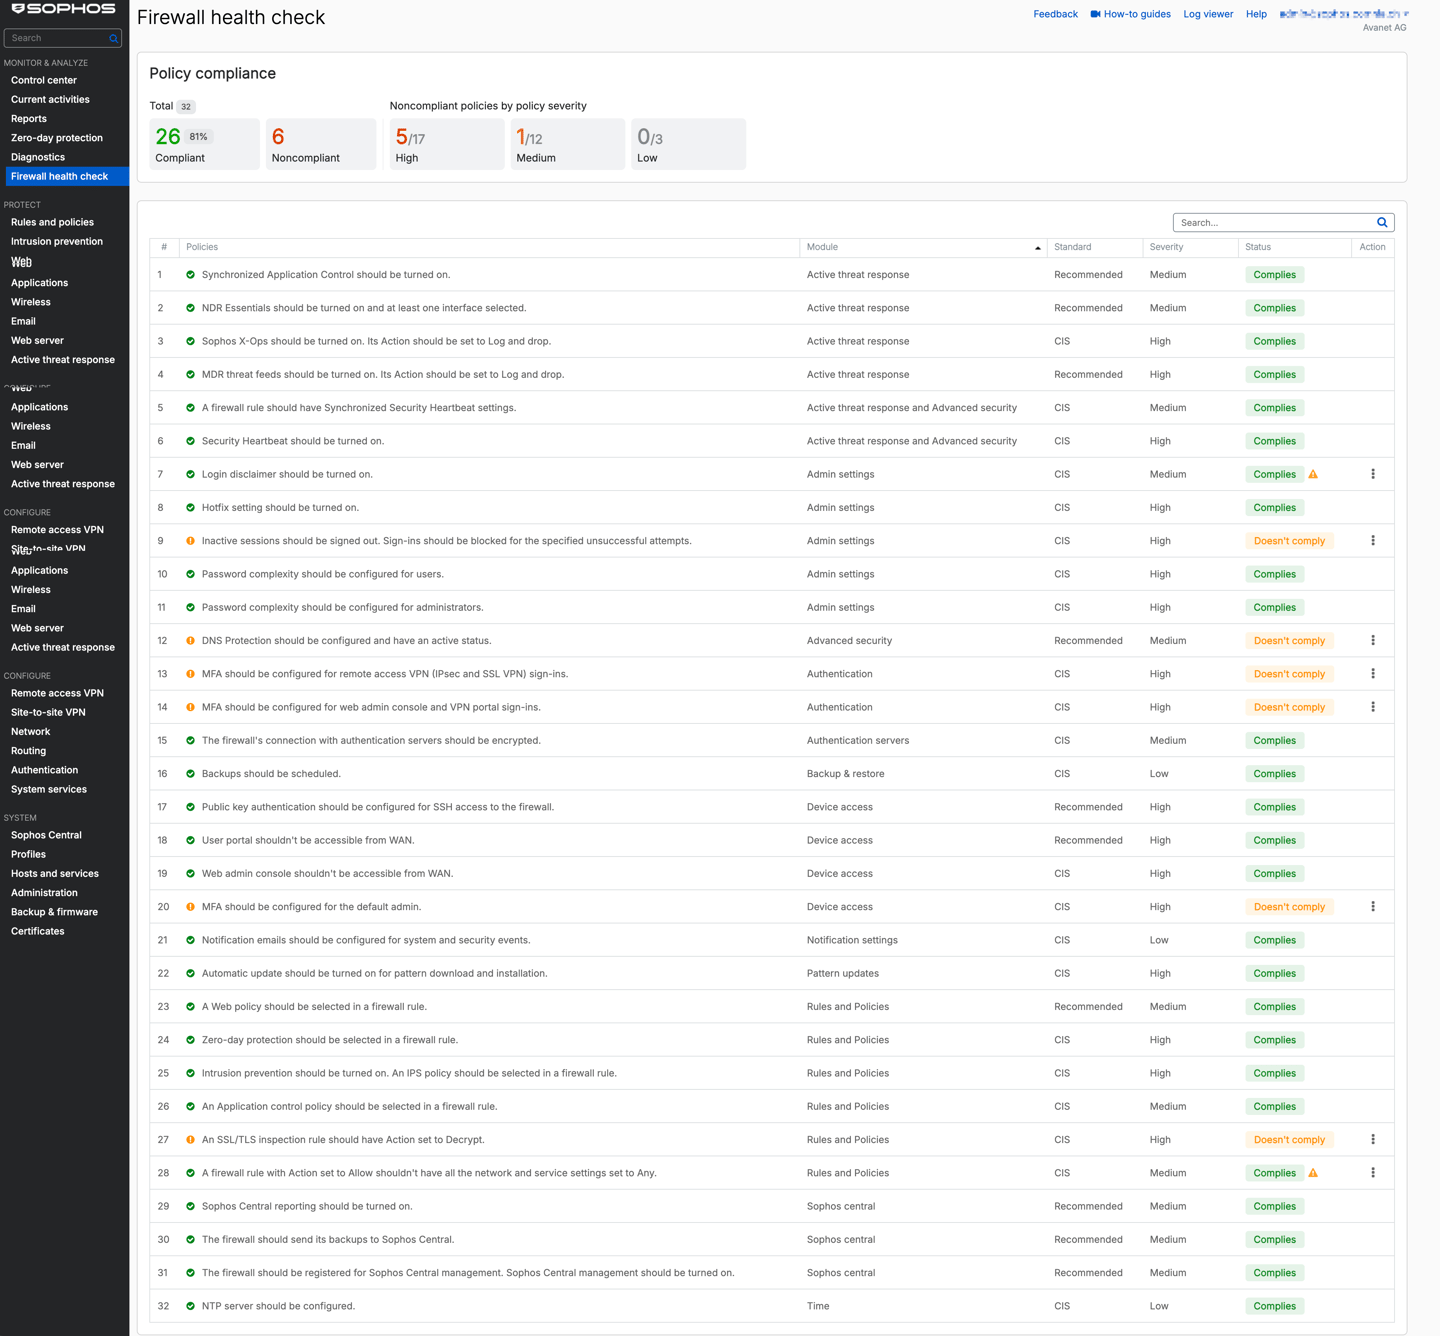Click the # column header
The image size is (1440, 1336).
[164, 247]
